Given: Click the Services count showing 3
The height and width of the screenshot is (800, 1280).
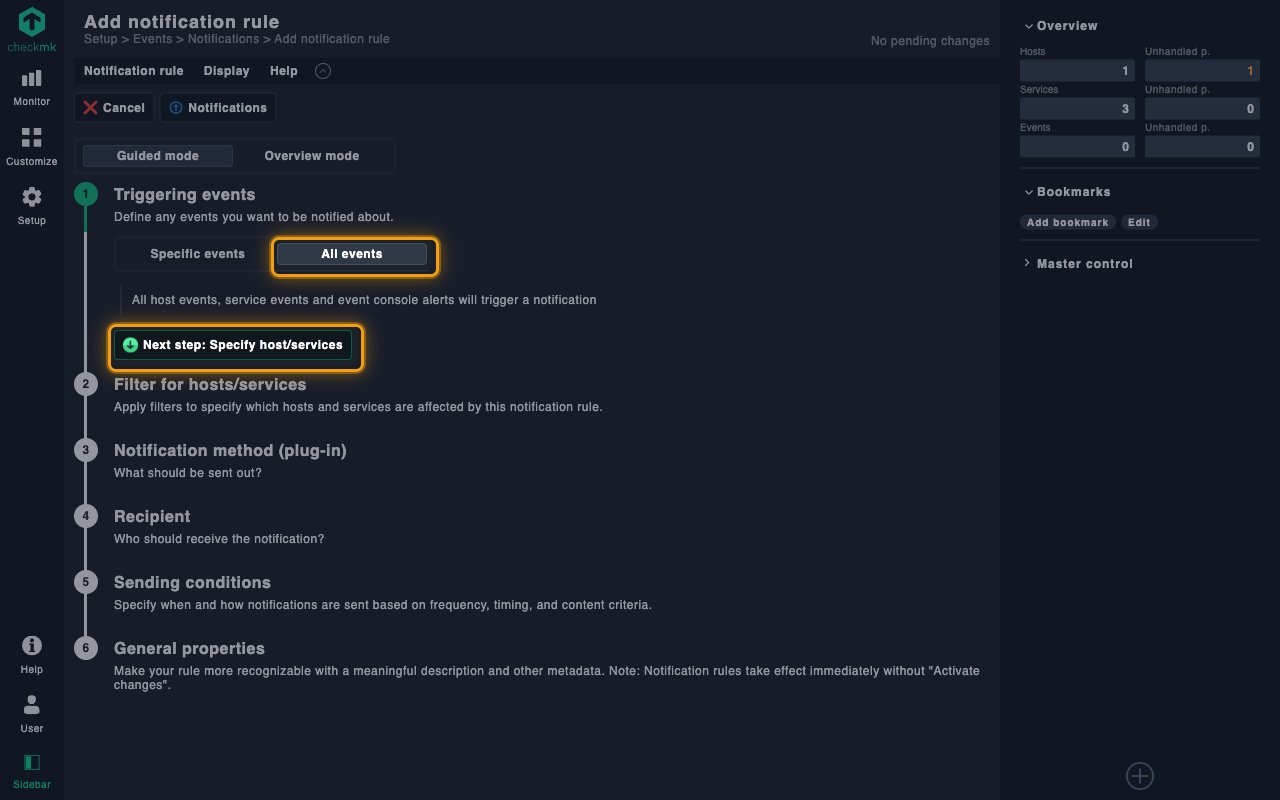Looking at the screenshot, I should pyautogui.click(x=1077, y=109).
